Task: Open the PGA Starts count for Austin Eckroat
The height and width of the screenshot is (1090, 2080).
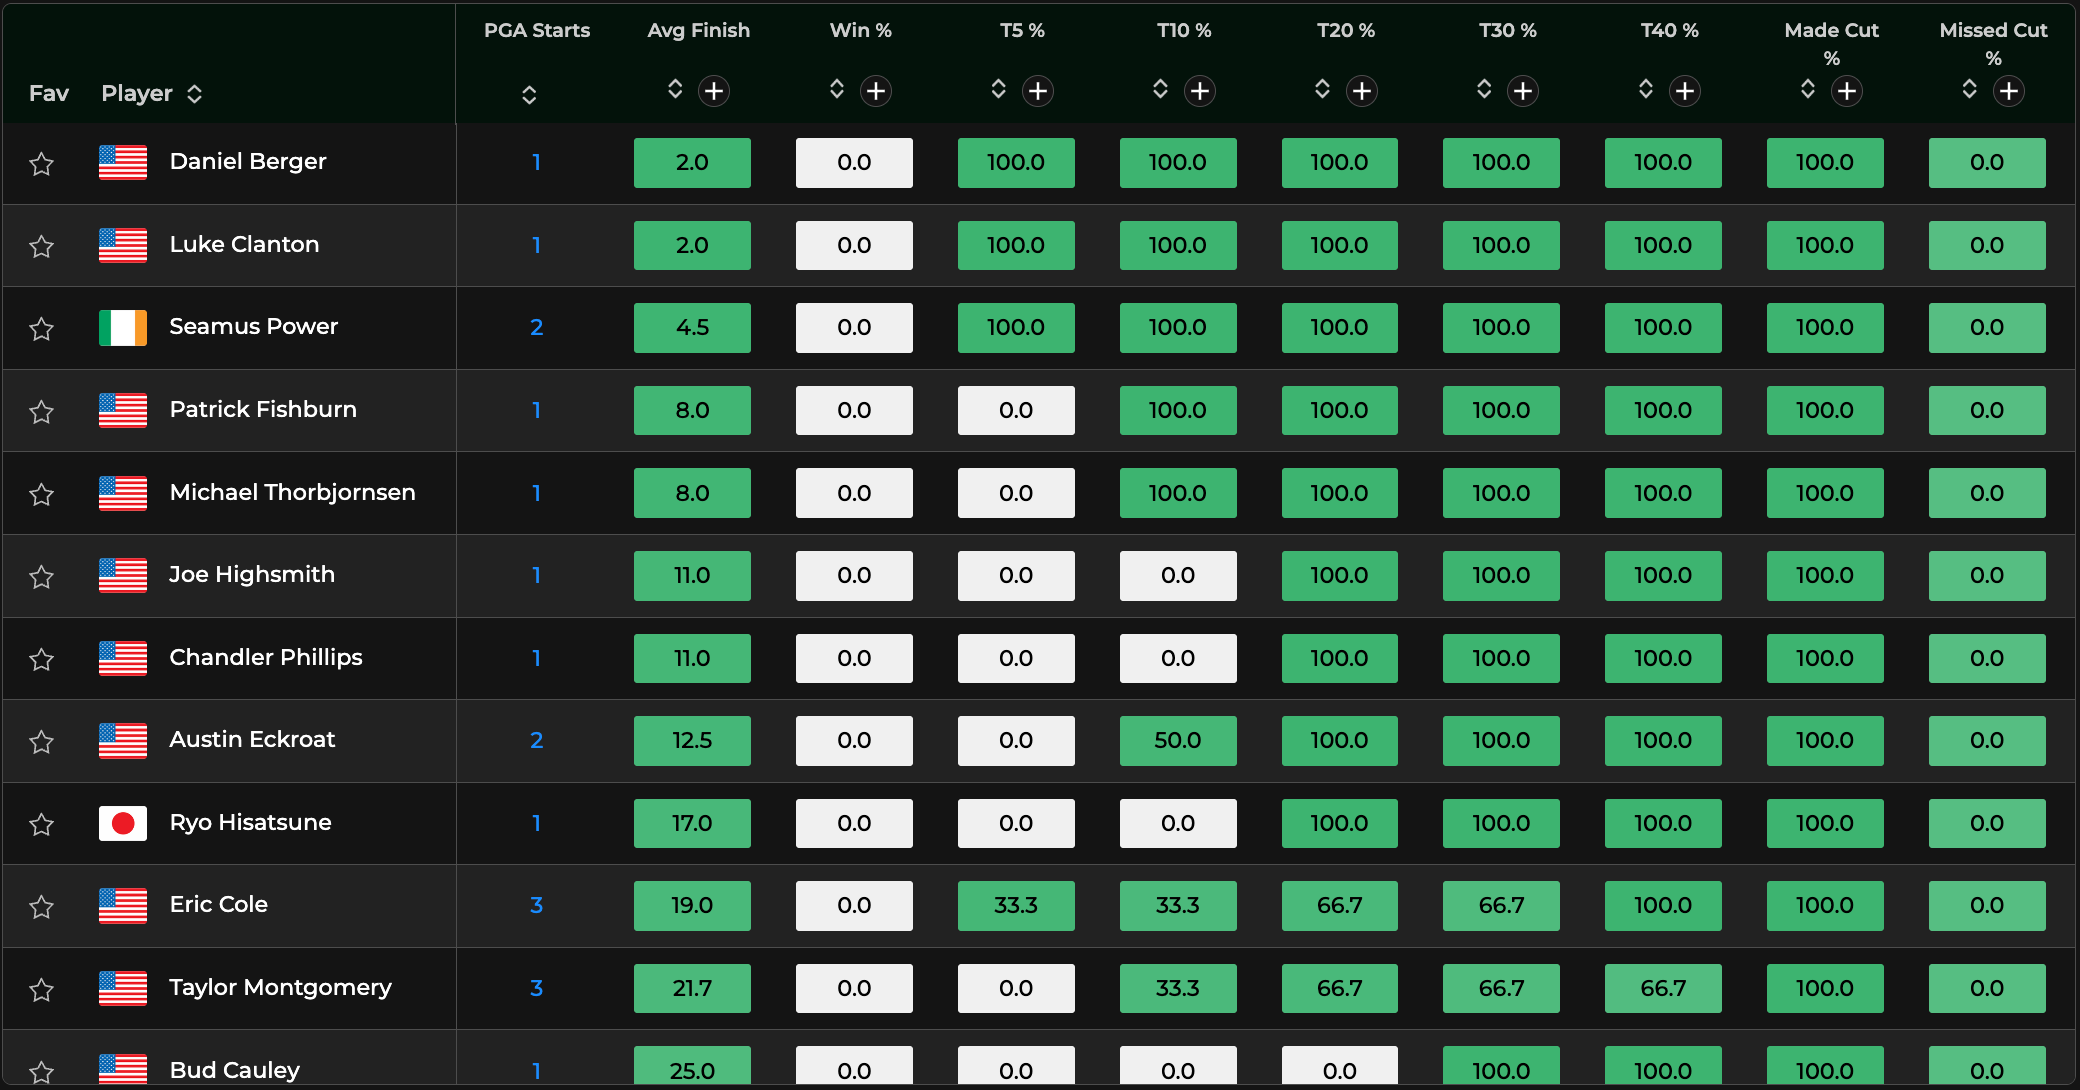Action: [x=536, y=740]
